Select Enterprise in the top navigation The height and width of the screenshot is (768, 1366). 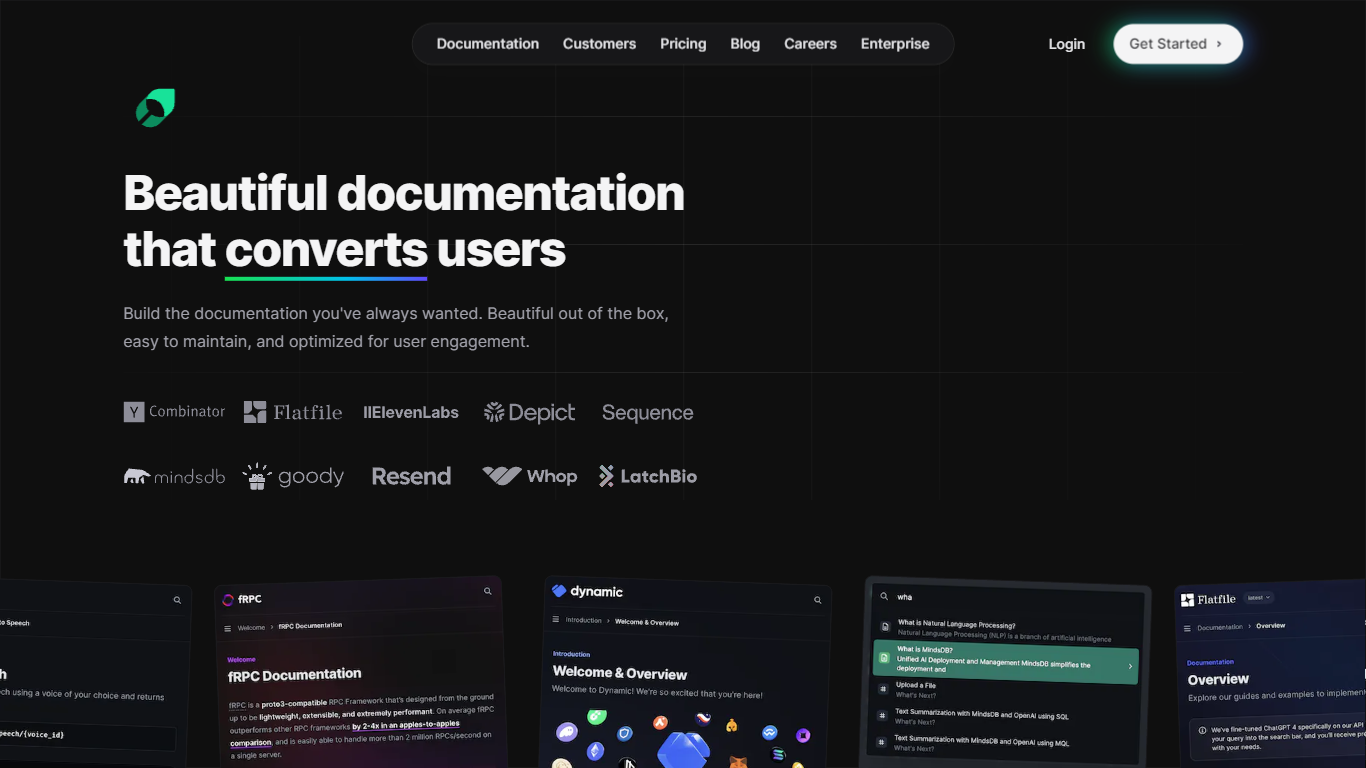(895, 44)
